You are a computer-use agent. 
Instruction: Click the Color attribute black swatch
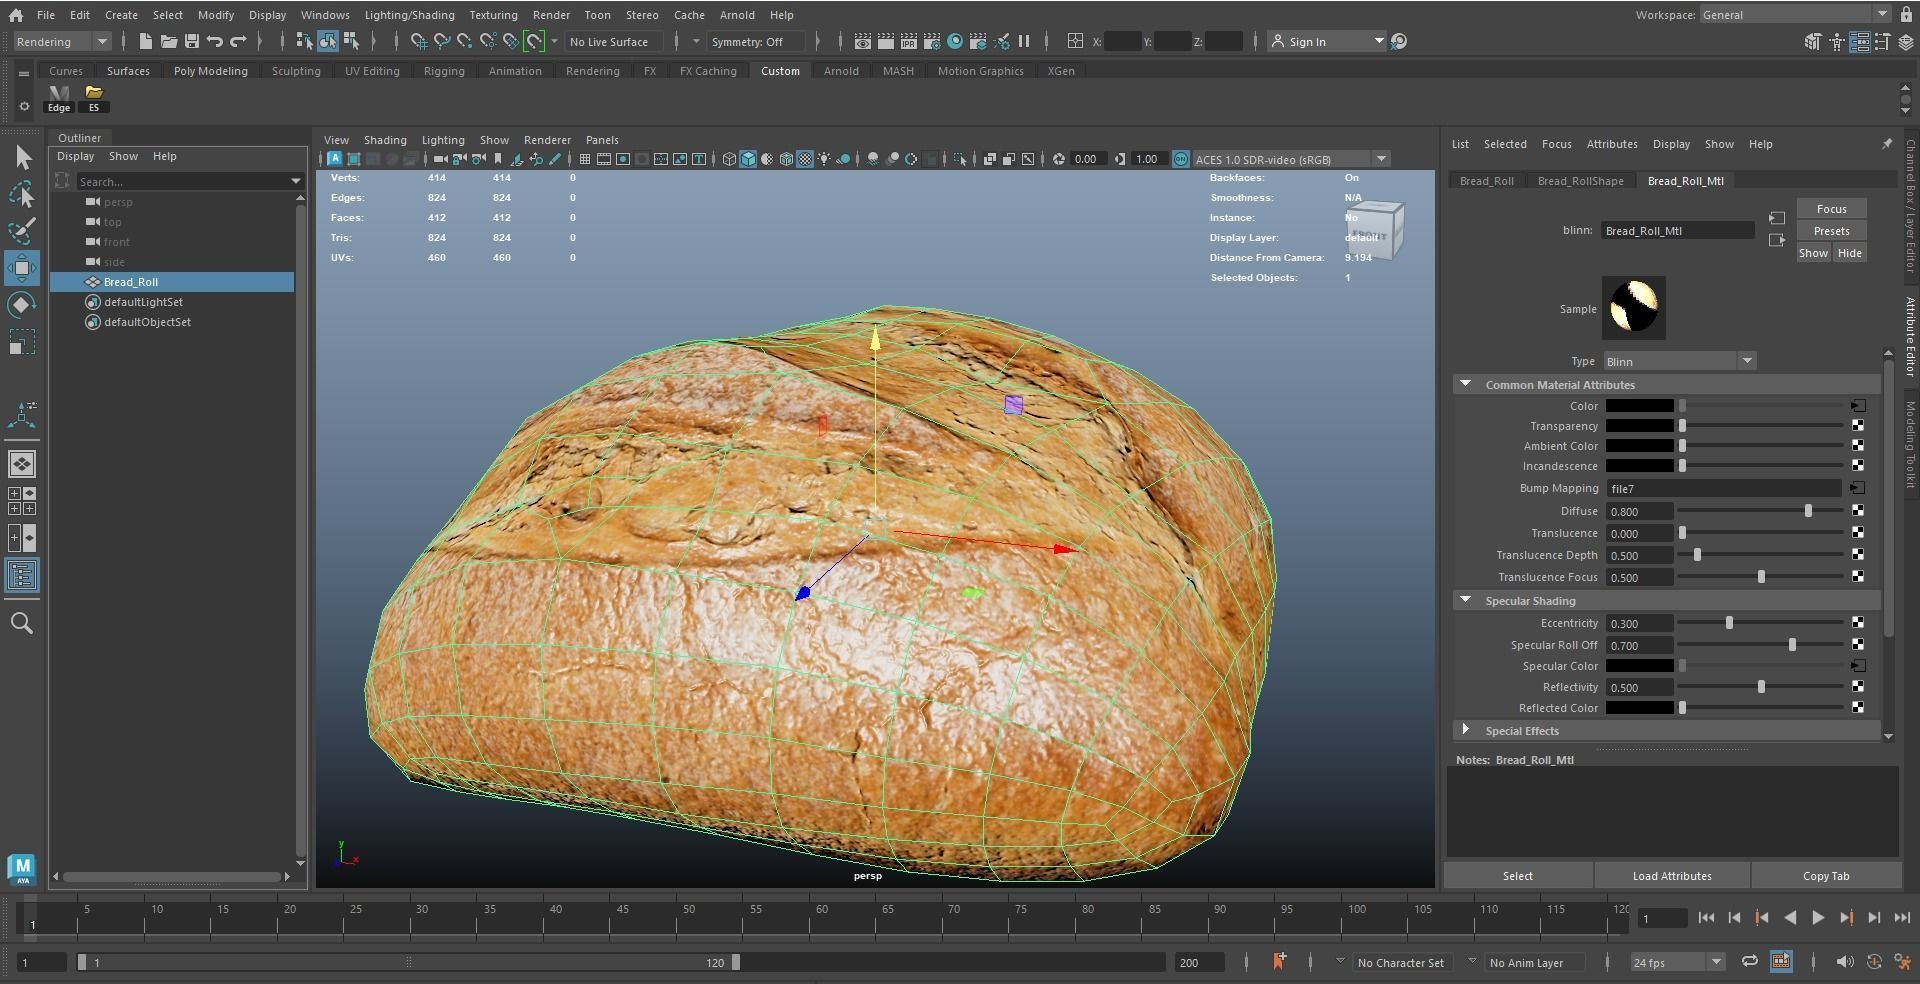click(x=1639, y=406)
